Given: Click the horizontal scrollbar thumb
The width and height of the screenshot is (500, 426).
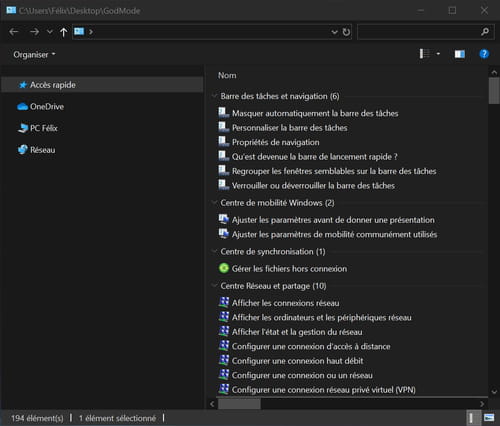Looking at the screenshot, I should 239,404.
